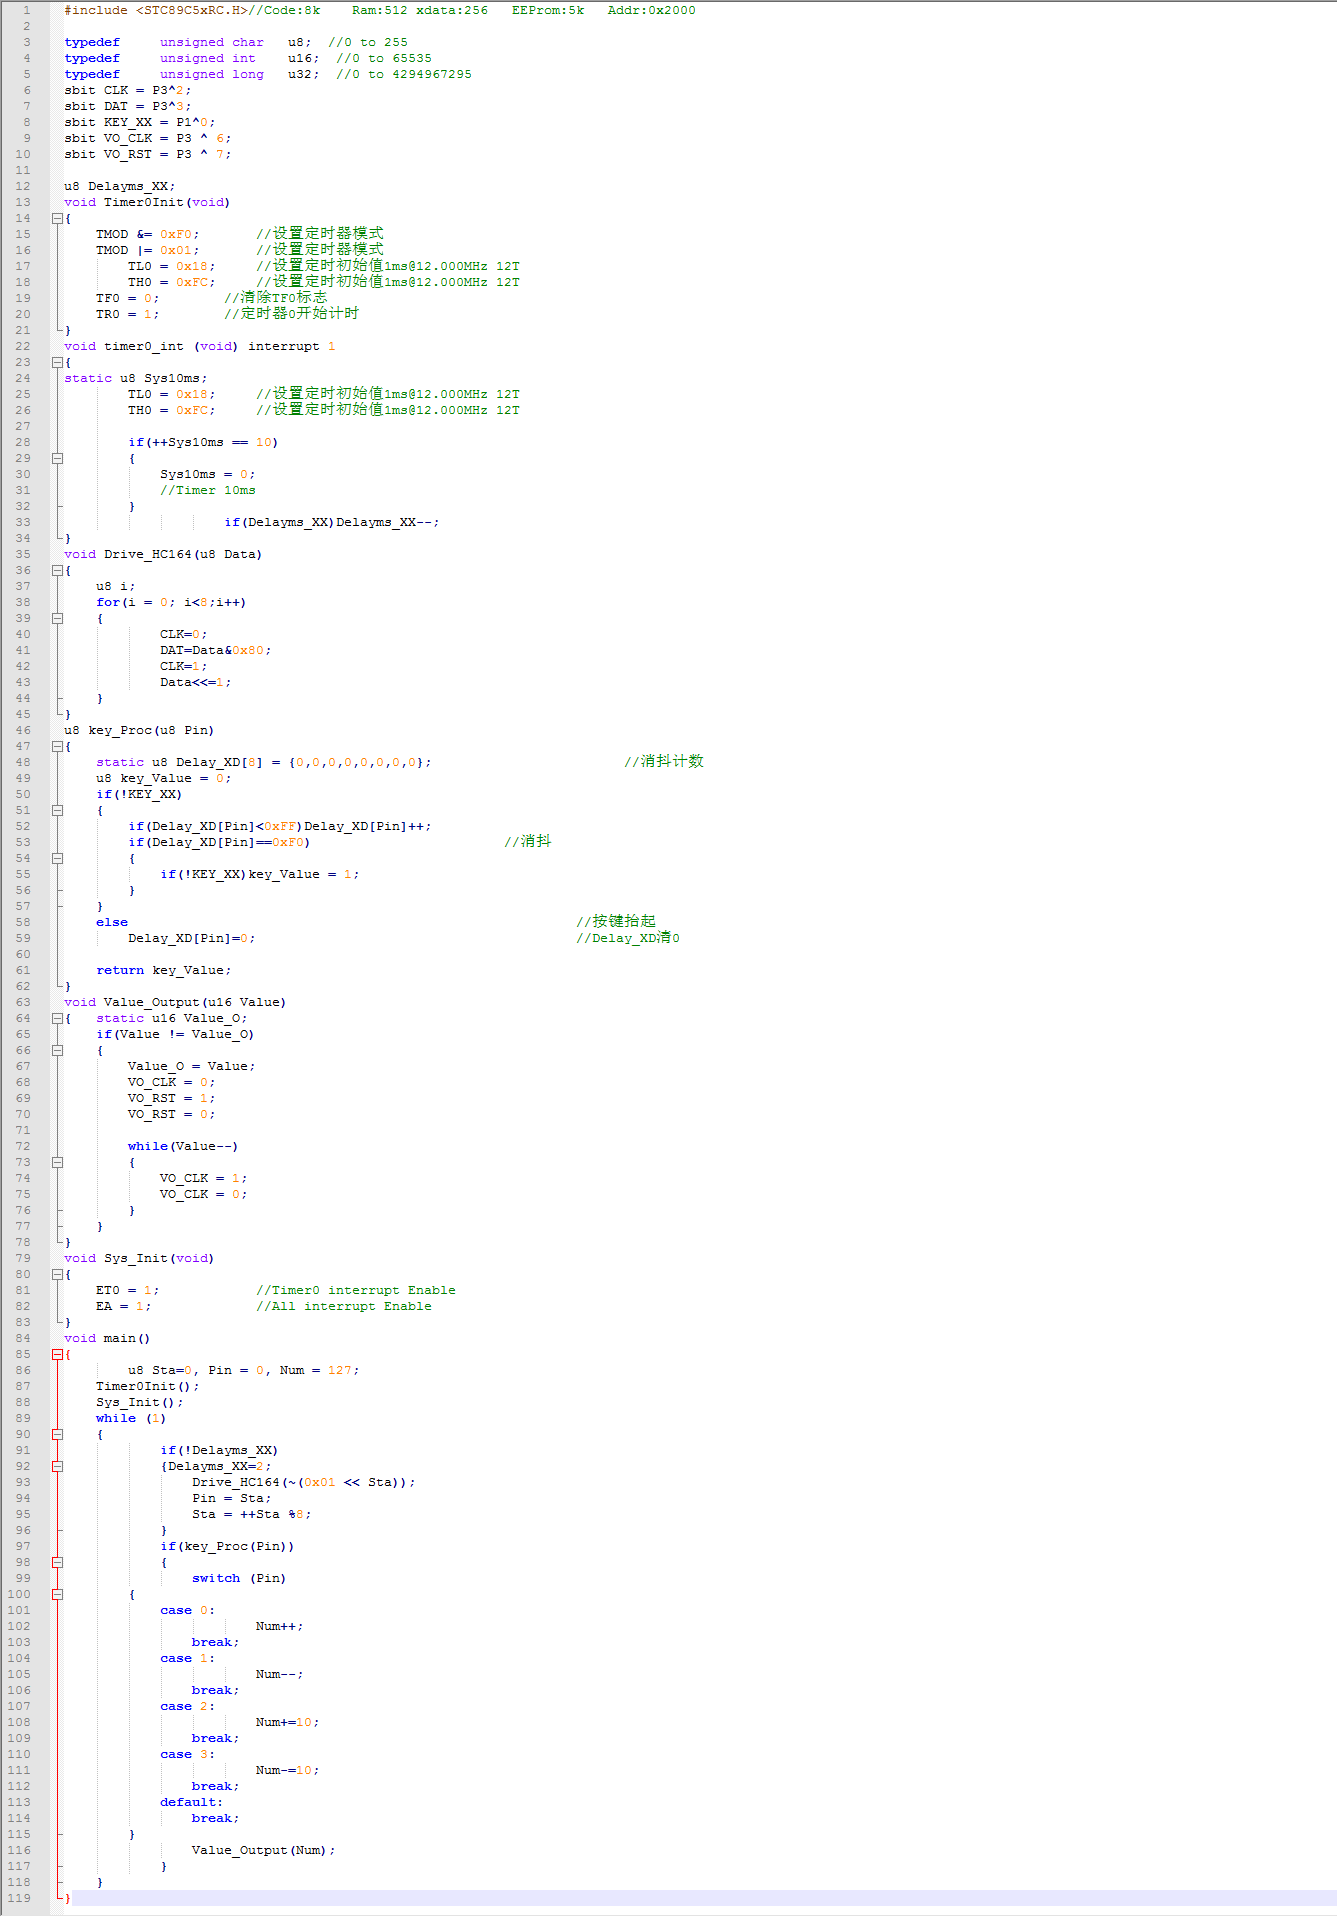Select line by clicking line number 27

[23, 426]
